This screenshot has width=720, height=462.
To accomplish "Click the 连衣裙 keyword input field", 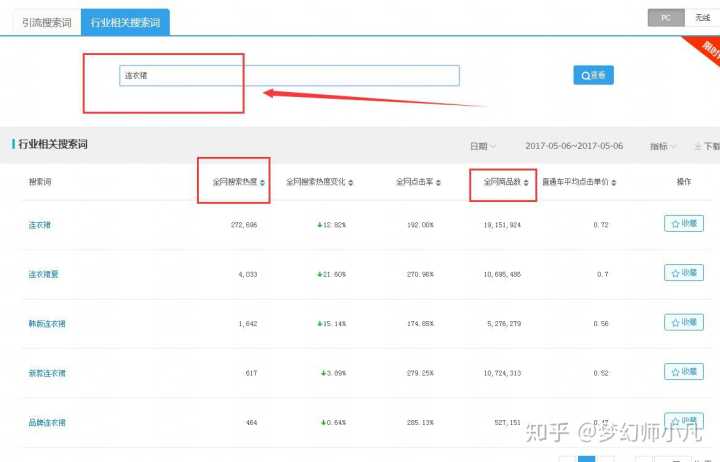I will click(289, 75).
